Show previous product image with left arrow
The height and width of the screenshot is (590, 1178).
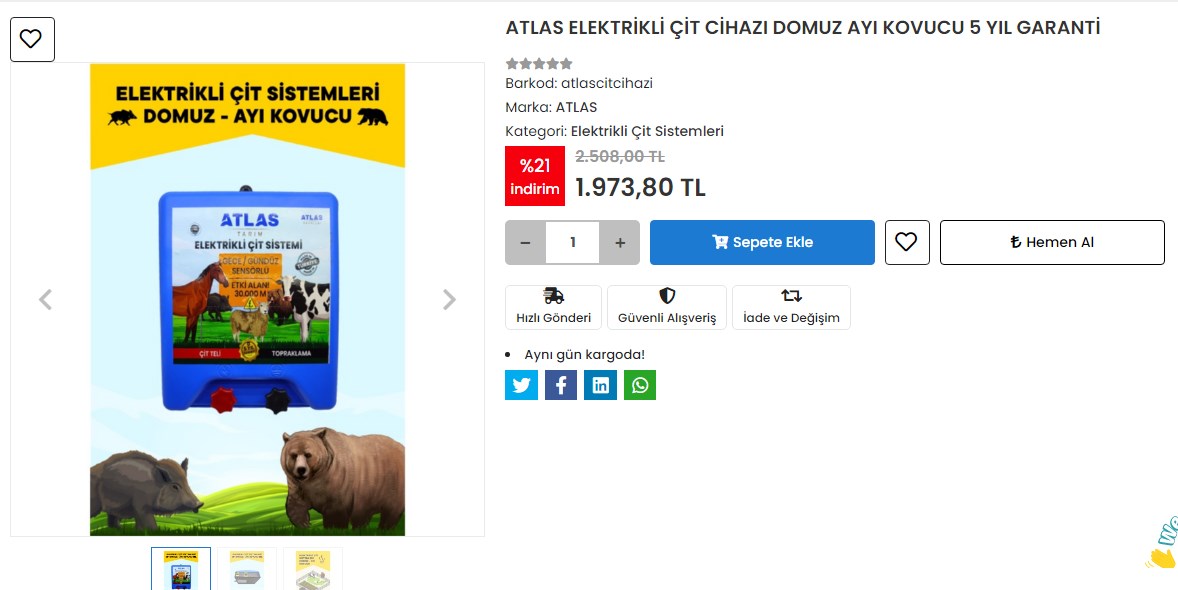coord(45,299)
